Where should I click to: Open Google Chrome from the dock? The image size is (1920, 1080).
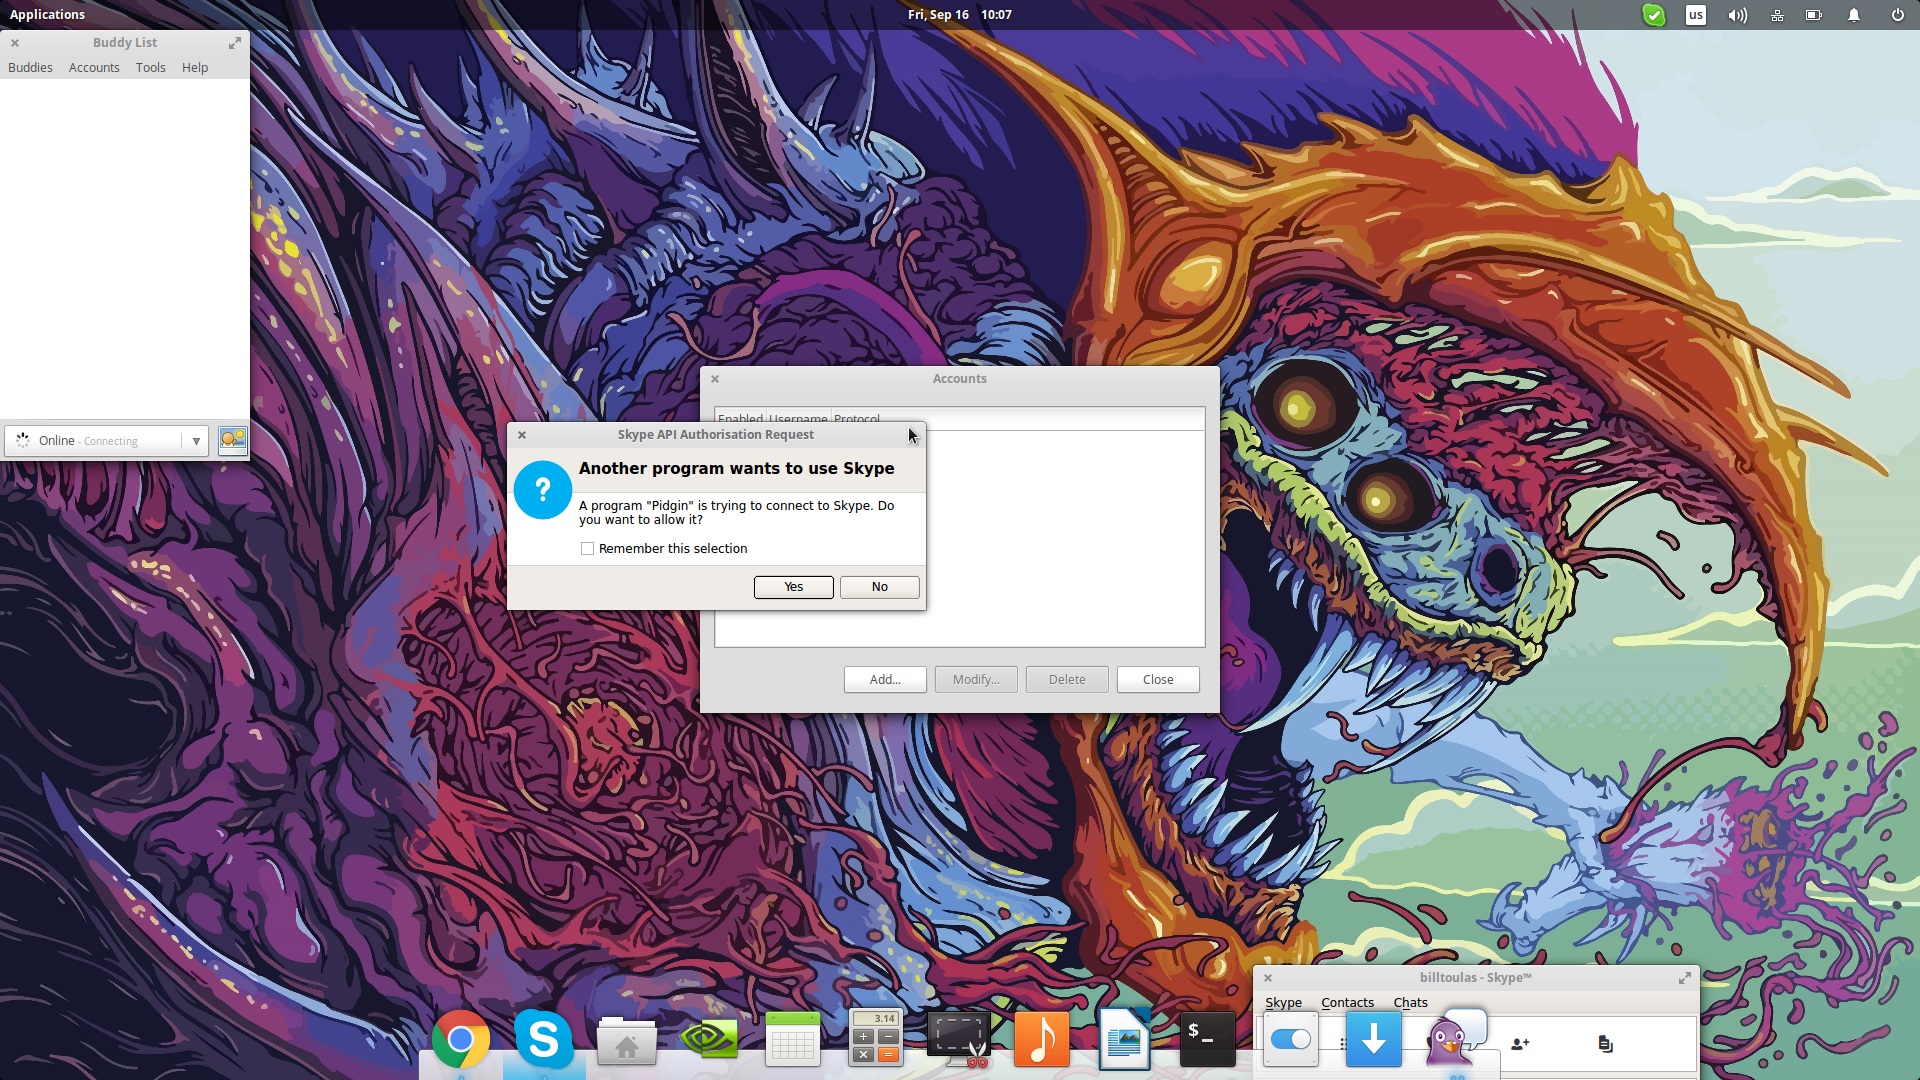coord(460,1040)
